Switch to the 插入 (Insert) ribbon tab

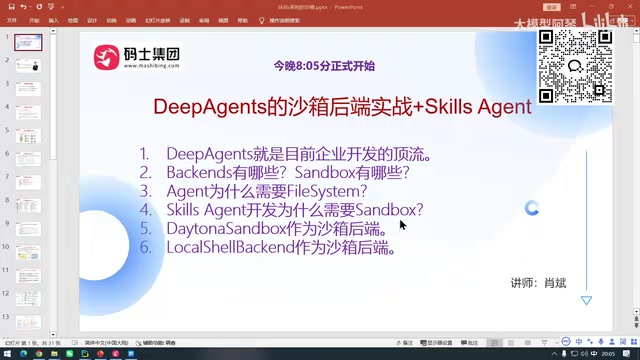[53, 20]
